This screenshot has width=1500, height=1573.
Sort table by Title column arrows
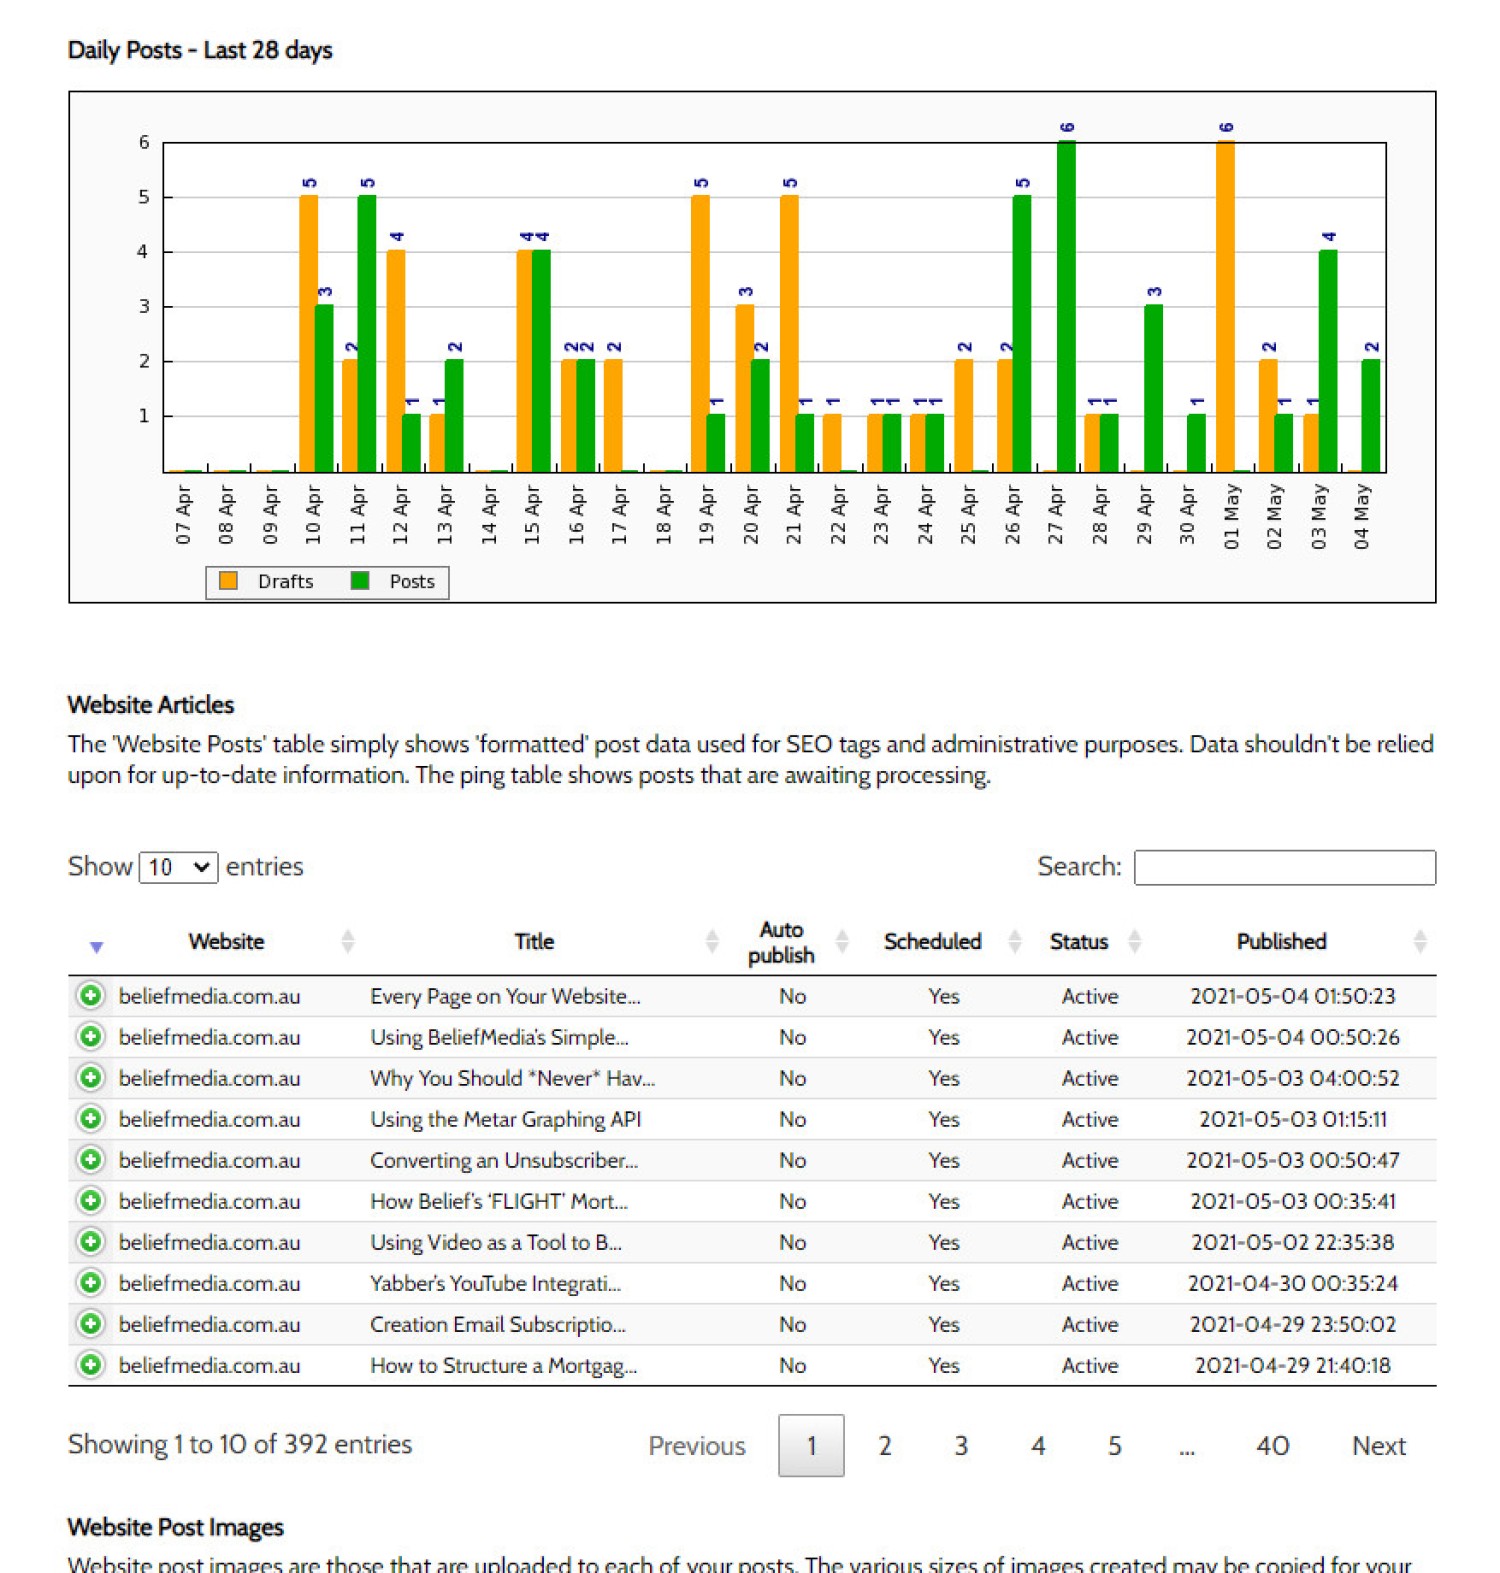pyautogui.click(x=712, y=941)
